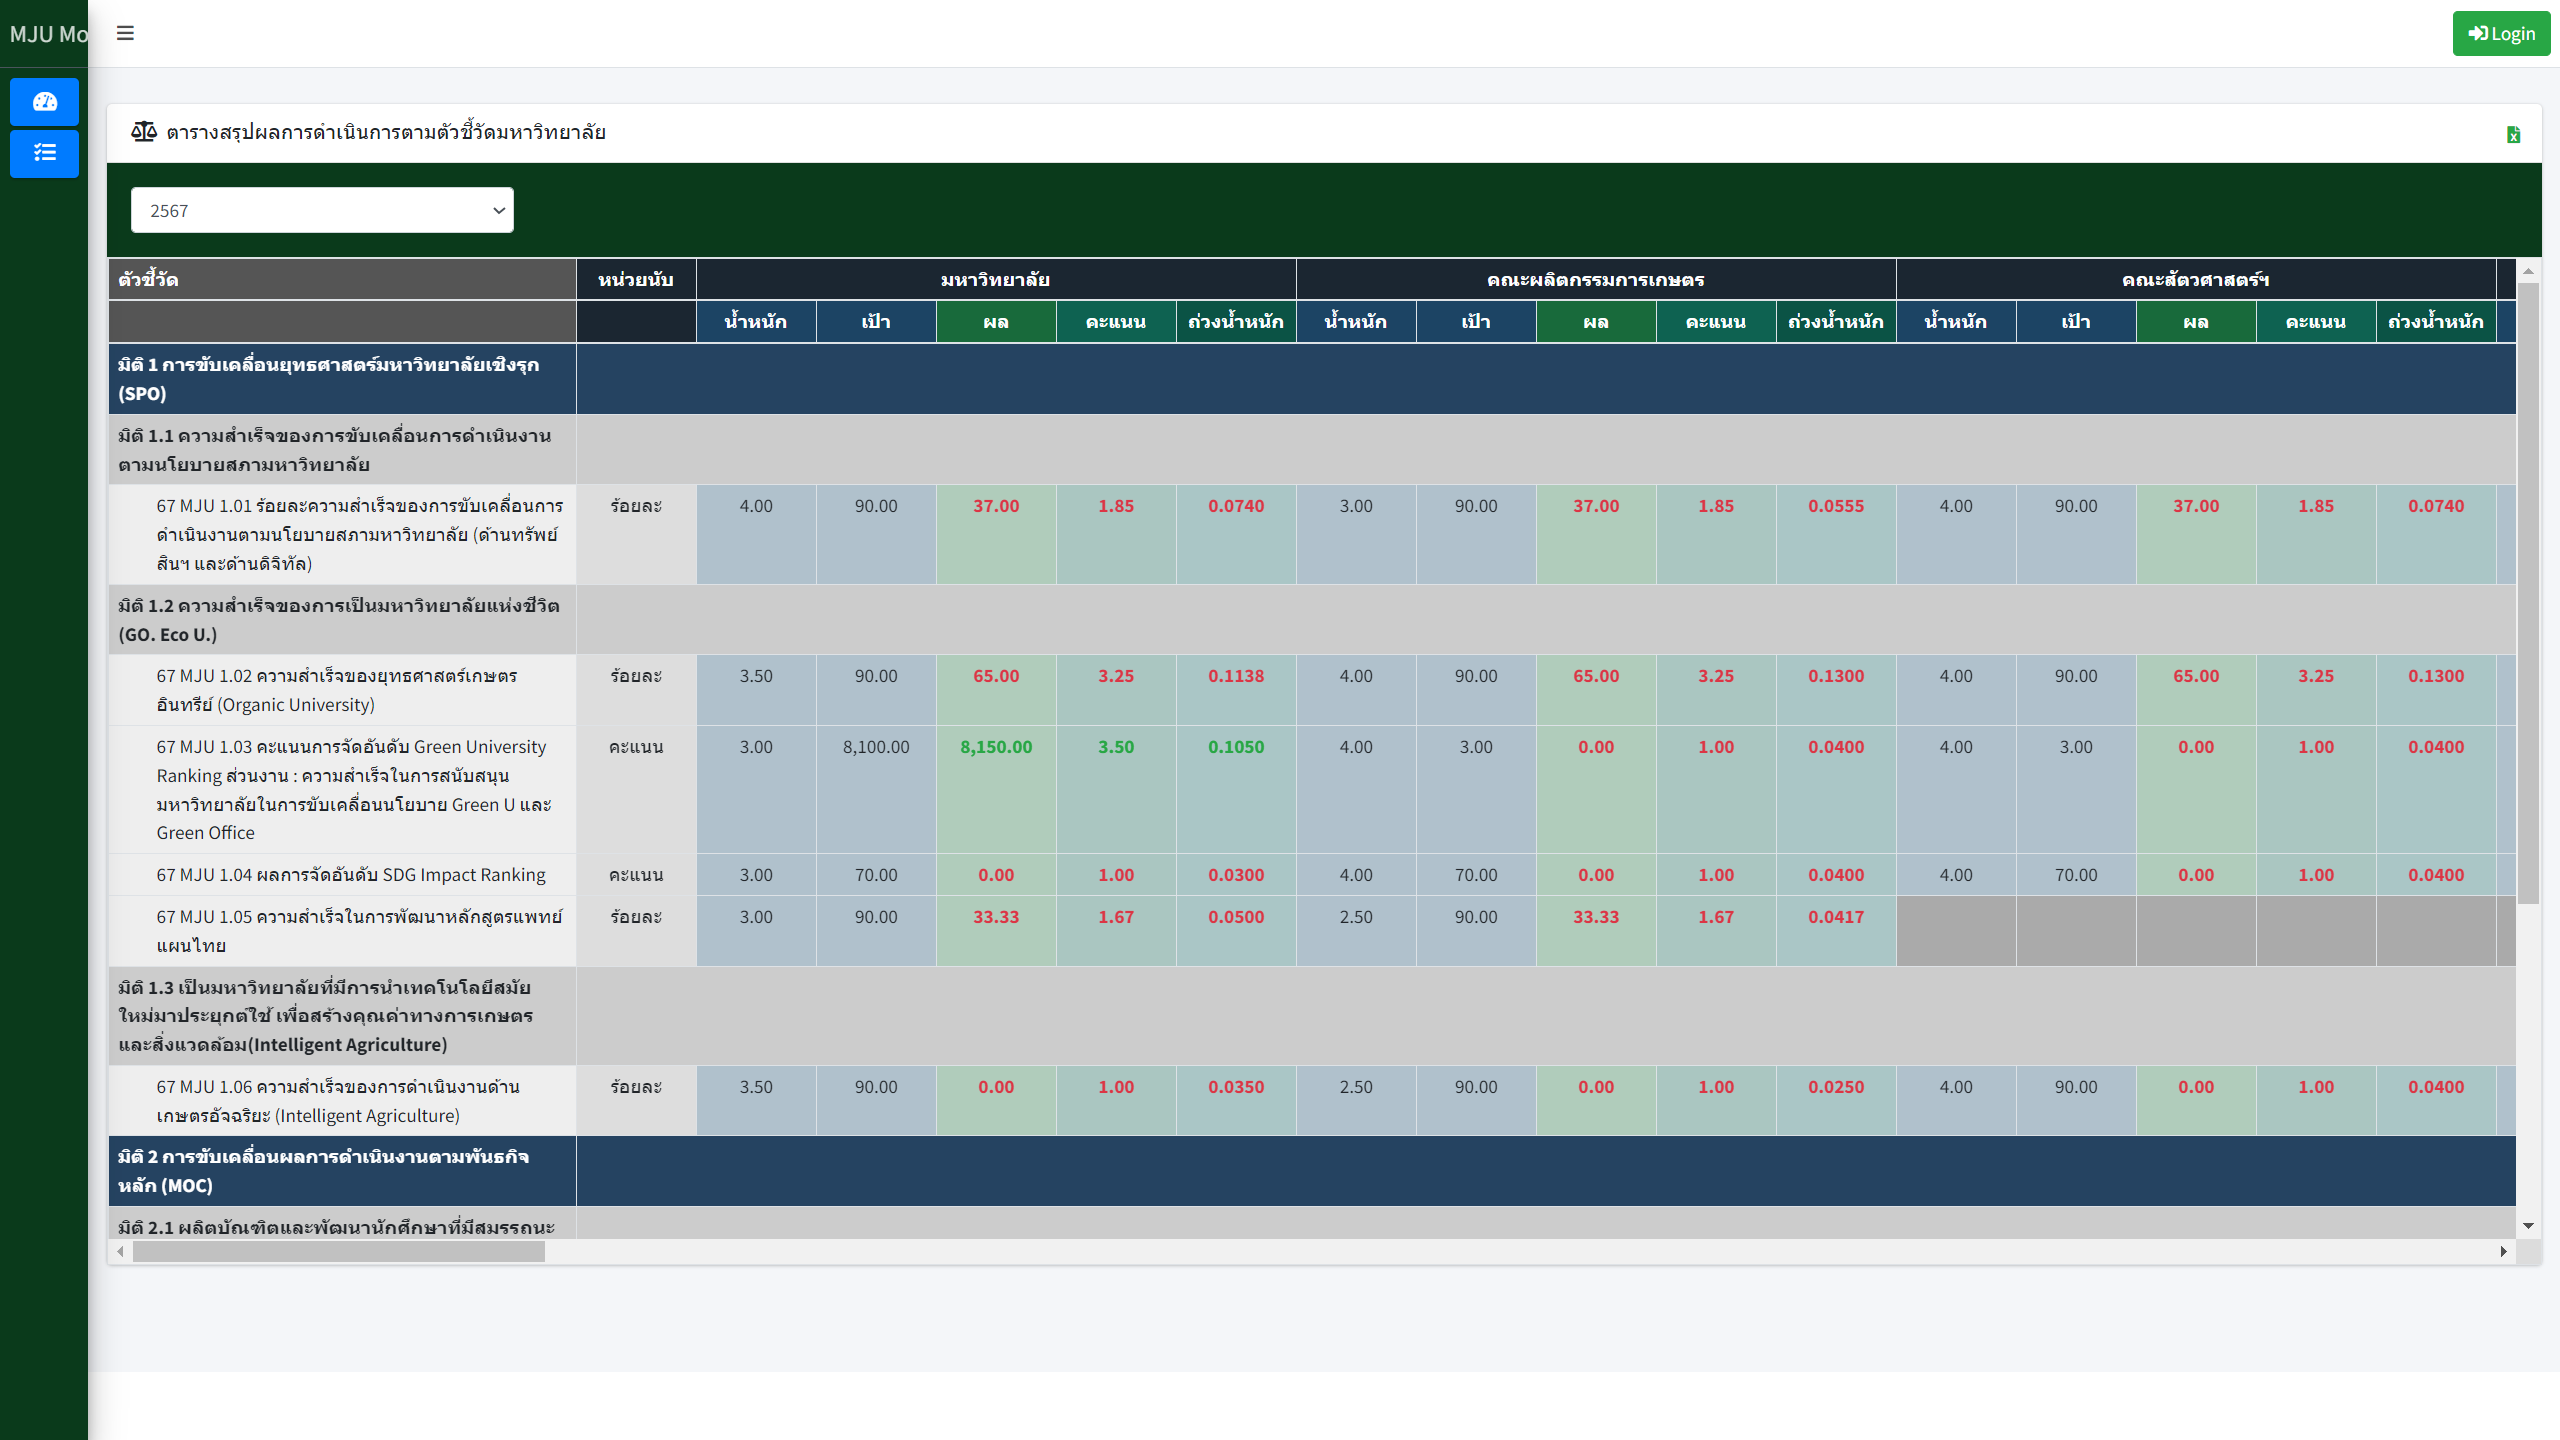Select the คณะผลิตกรรมการเกษตร column group header

point(1595,280)
